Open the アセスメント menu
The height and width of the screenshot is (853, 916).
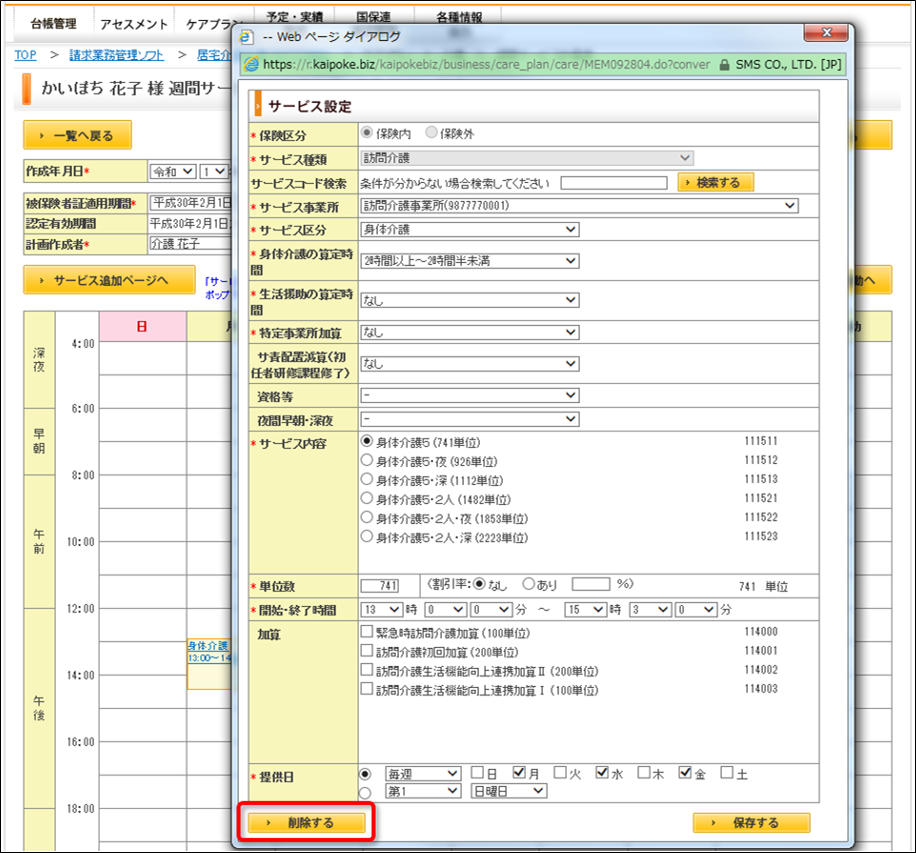pyautogui.click(x=134, y=24)
